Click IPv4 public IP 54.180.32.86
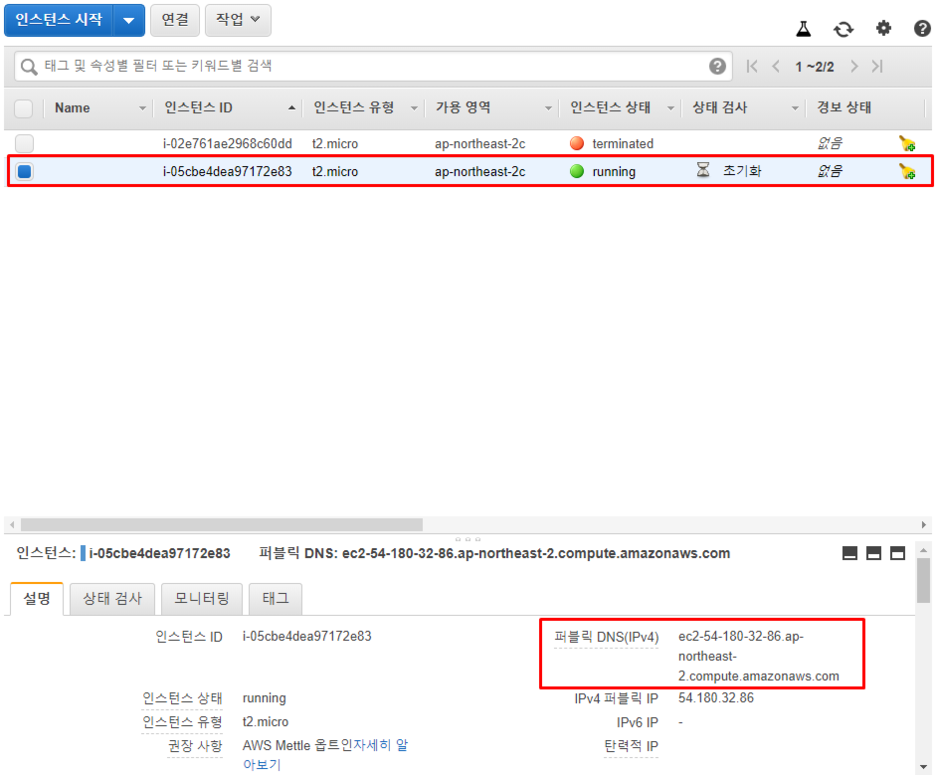This screenshot has height=775, width=936. coord(716,698)
